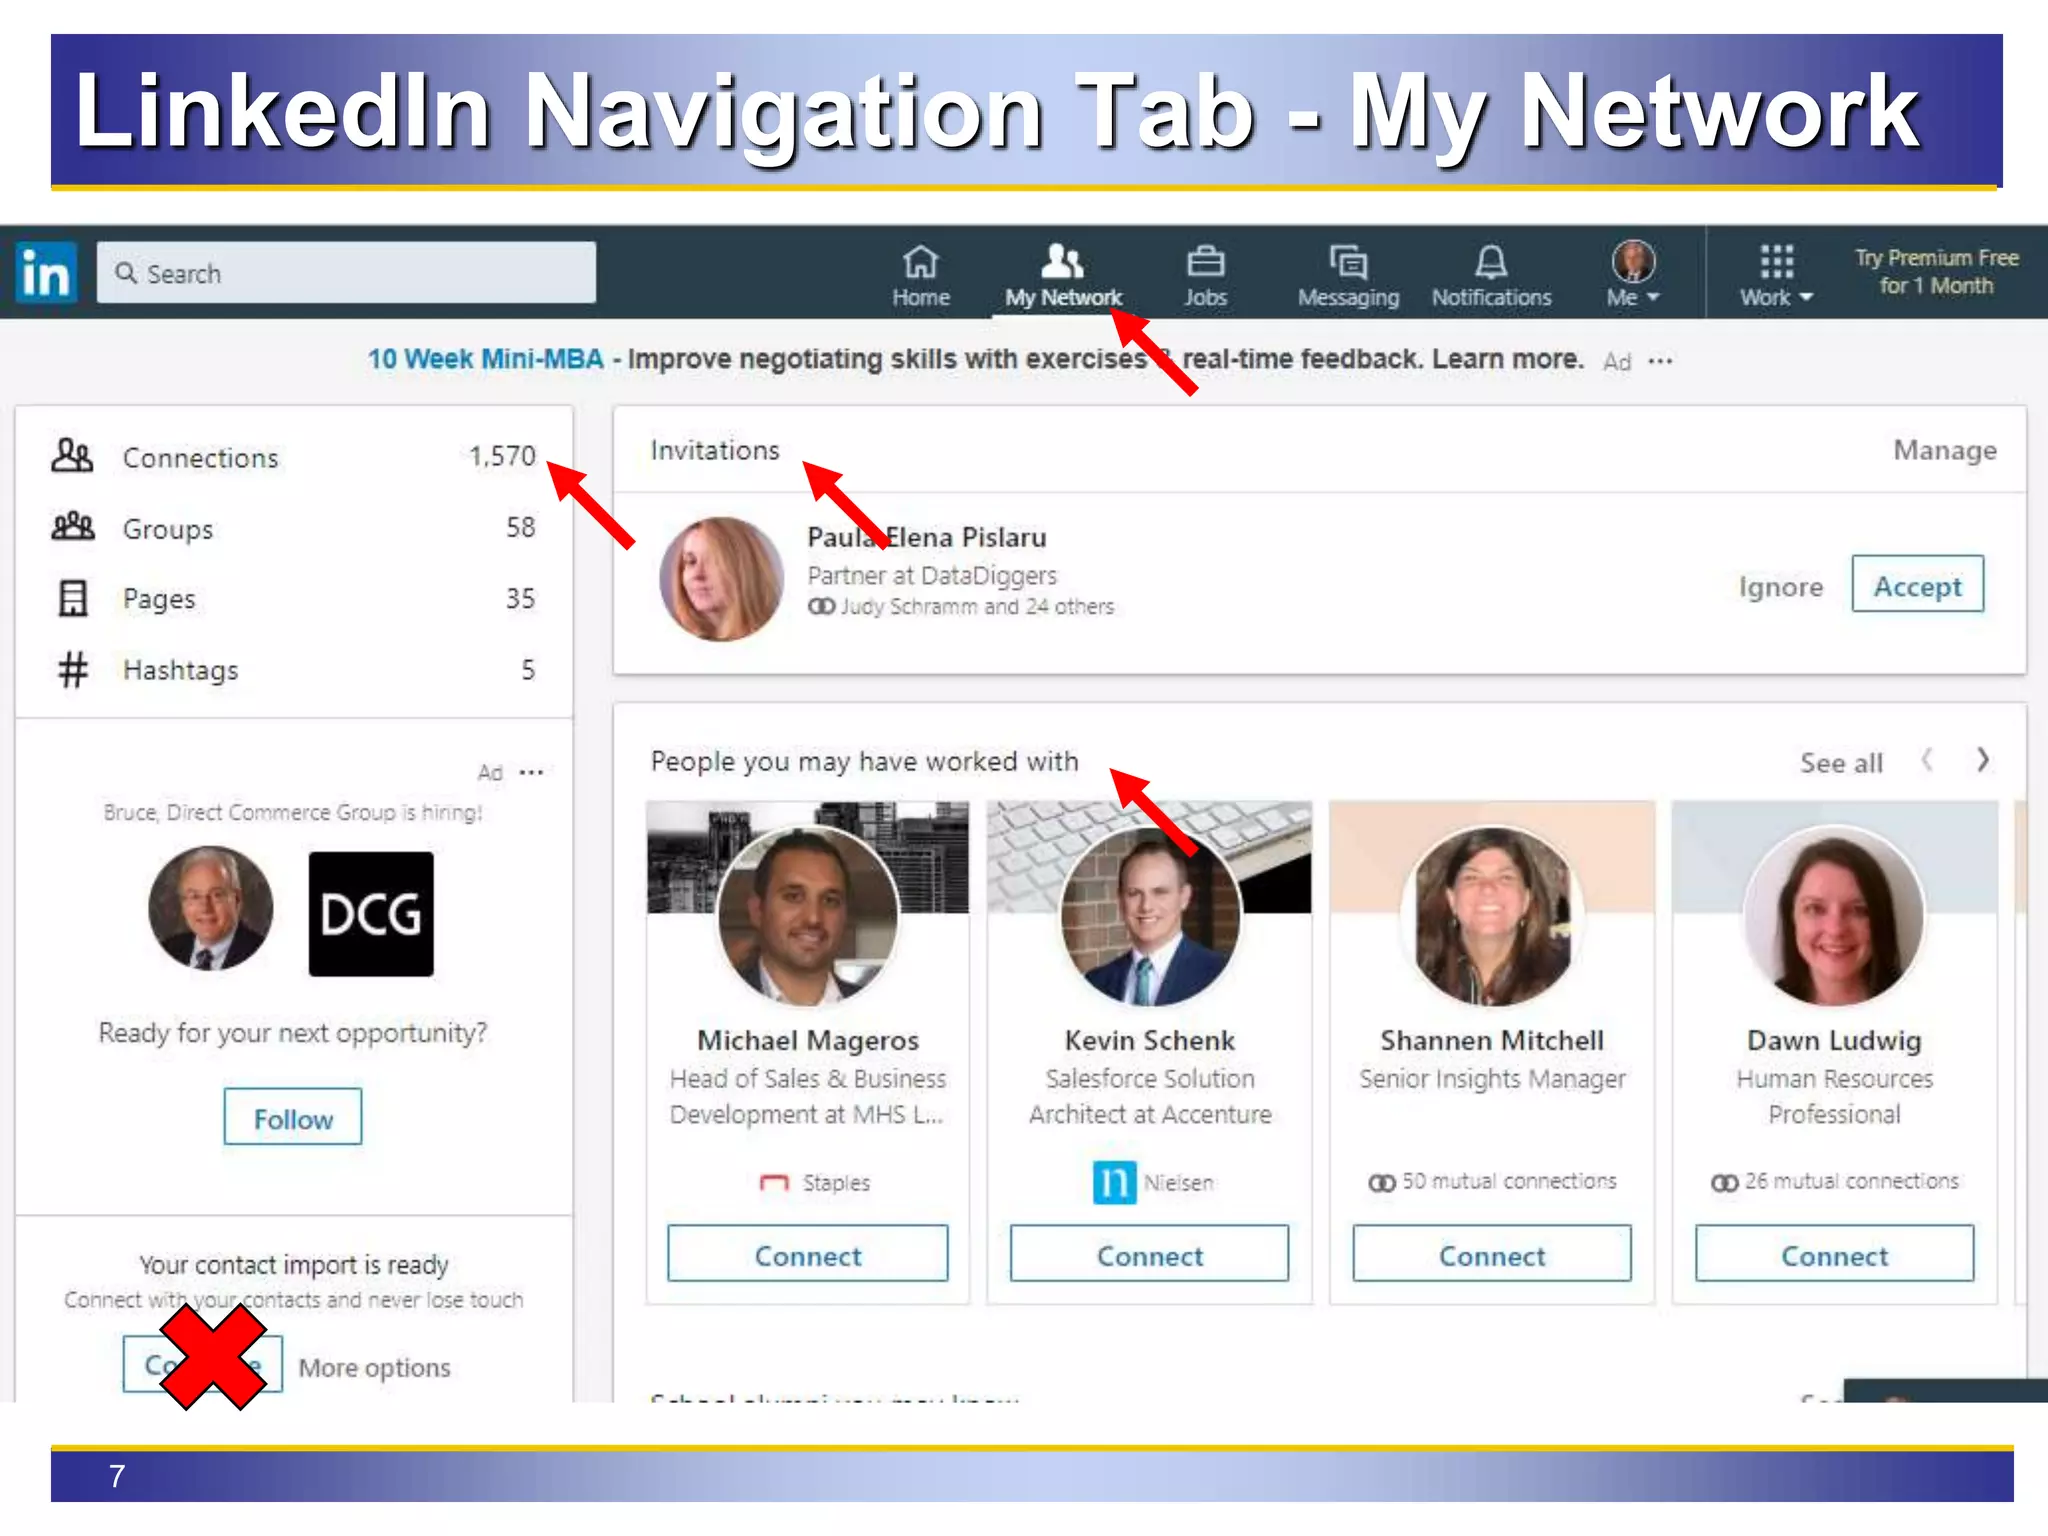
Task: Click Michael Mageros name text
Action: click(x=808, y=1040)
